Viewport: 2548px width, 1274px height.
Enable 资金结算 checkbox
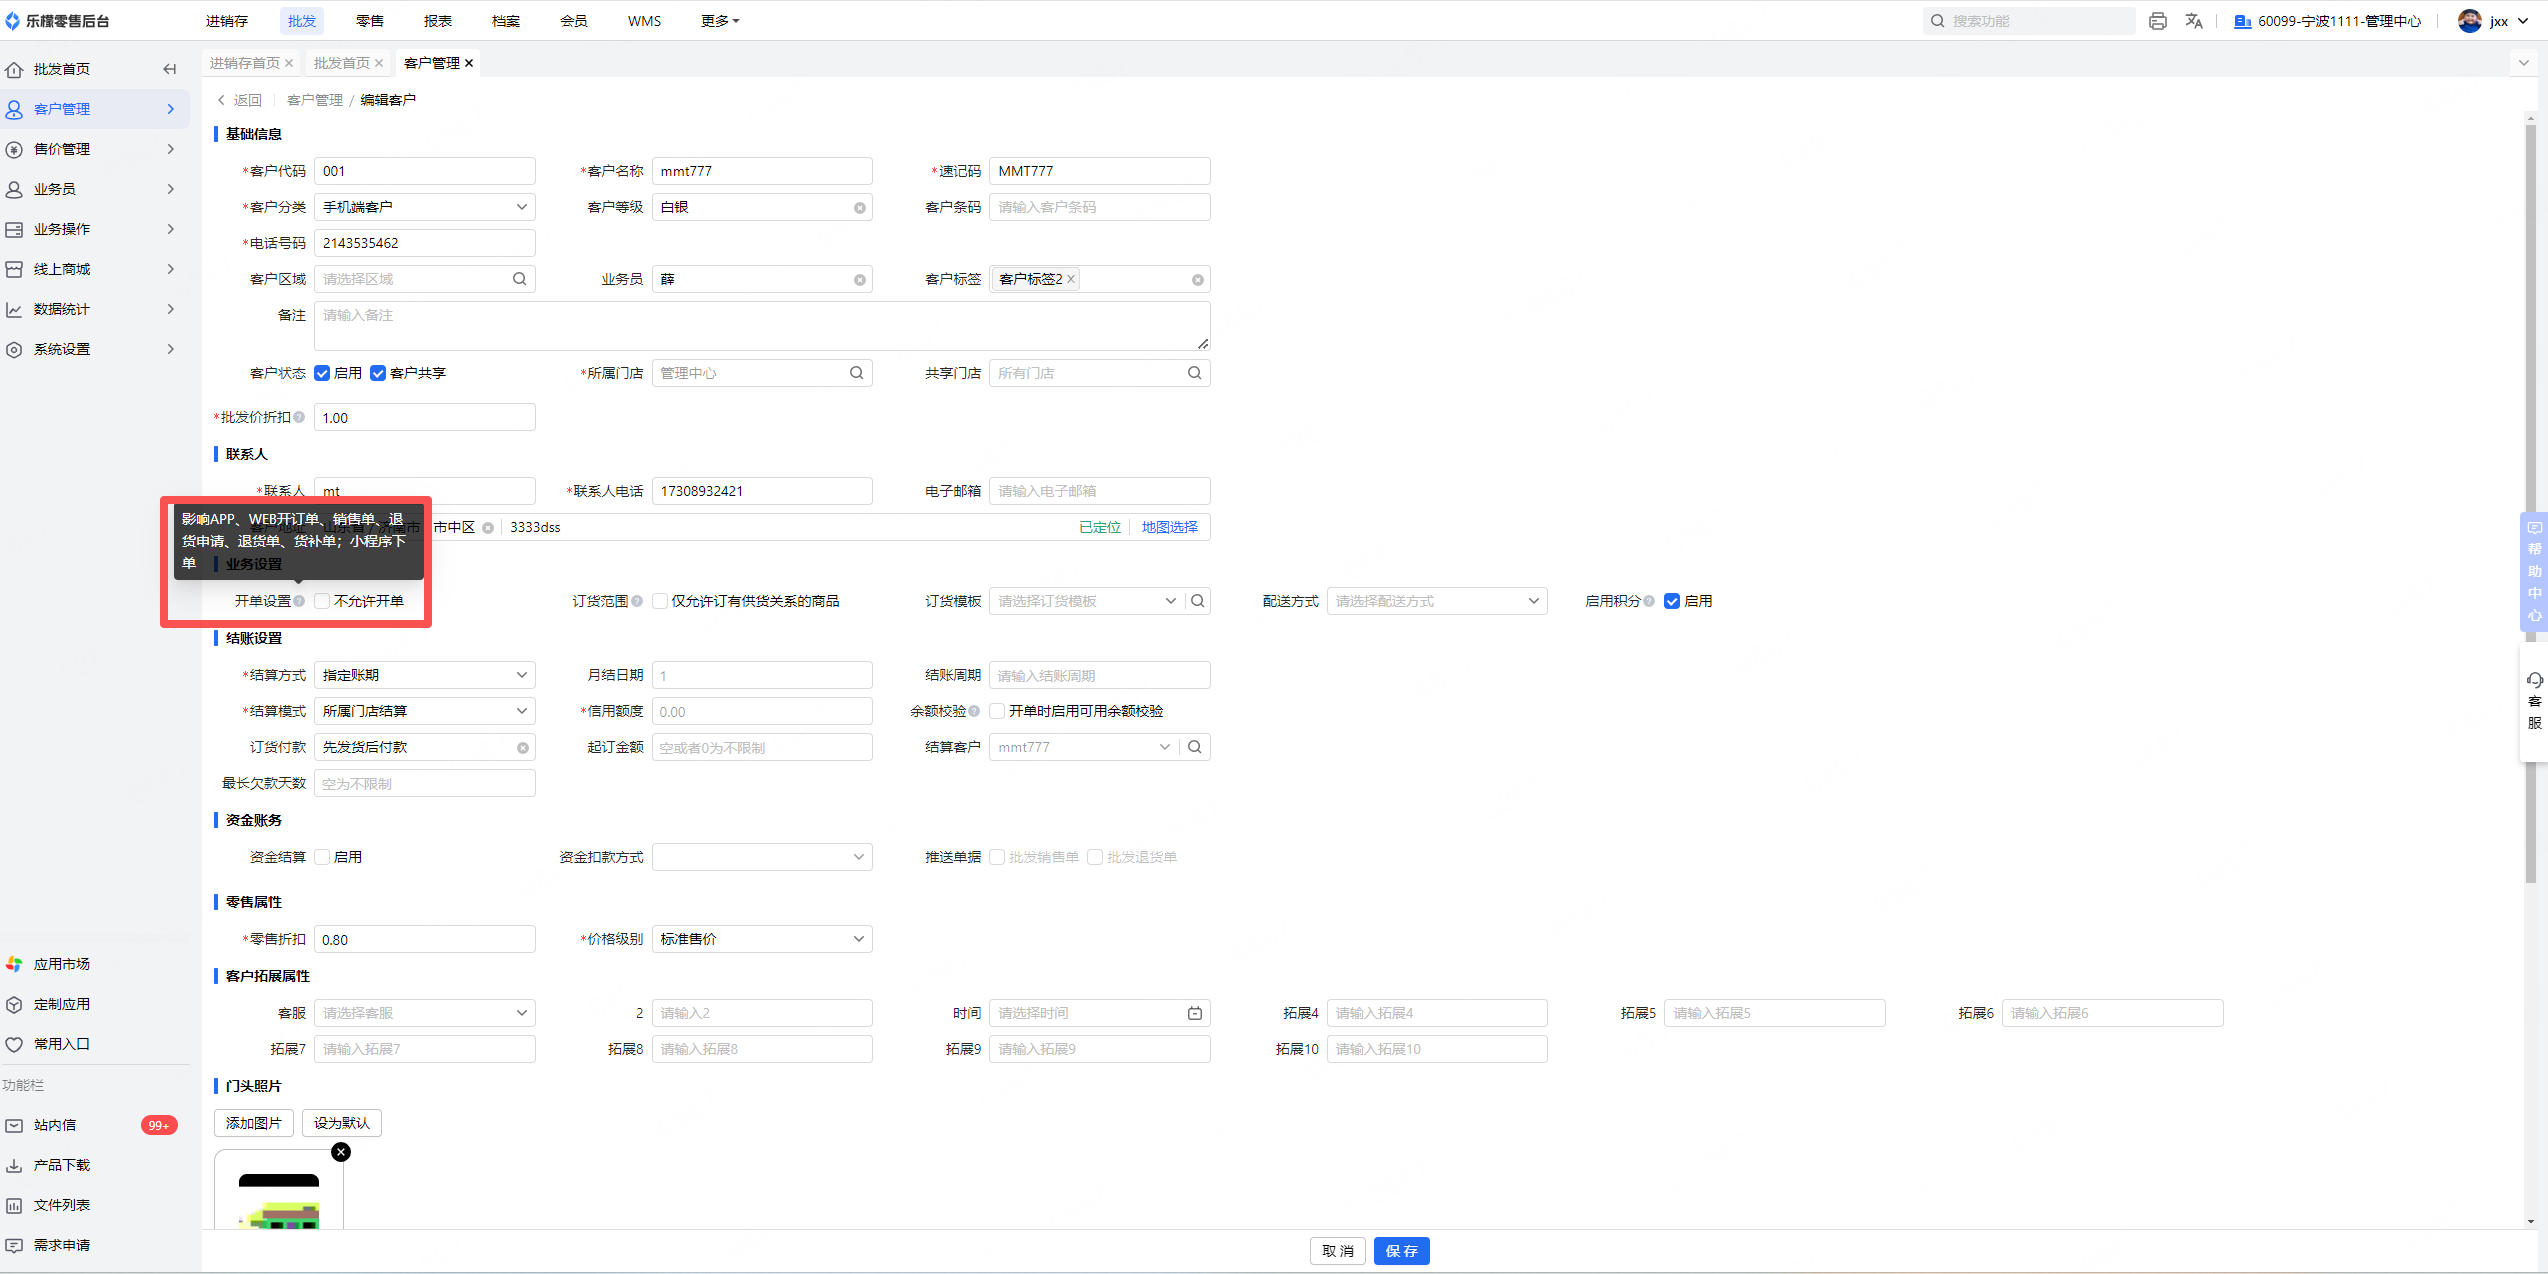click(x=322, y=857)
